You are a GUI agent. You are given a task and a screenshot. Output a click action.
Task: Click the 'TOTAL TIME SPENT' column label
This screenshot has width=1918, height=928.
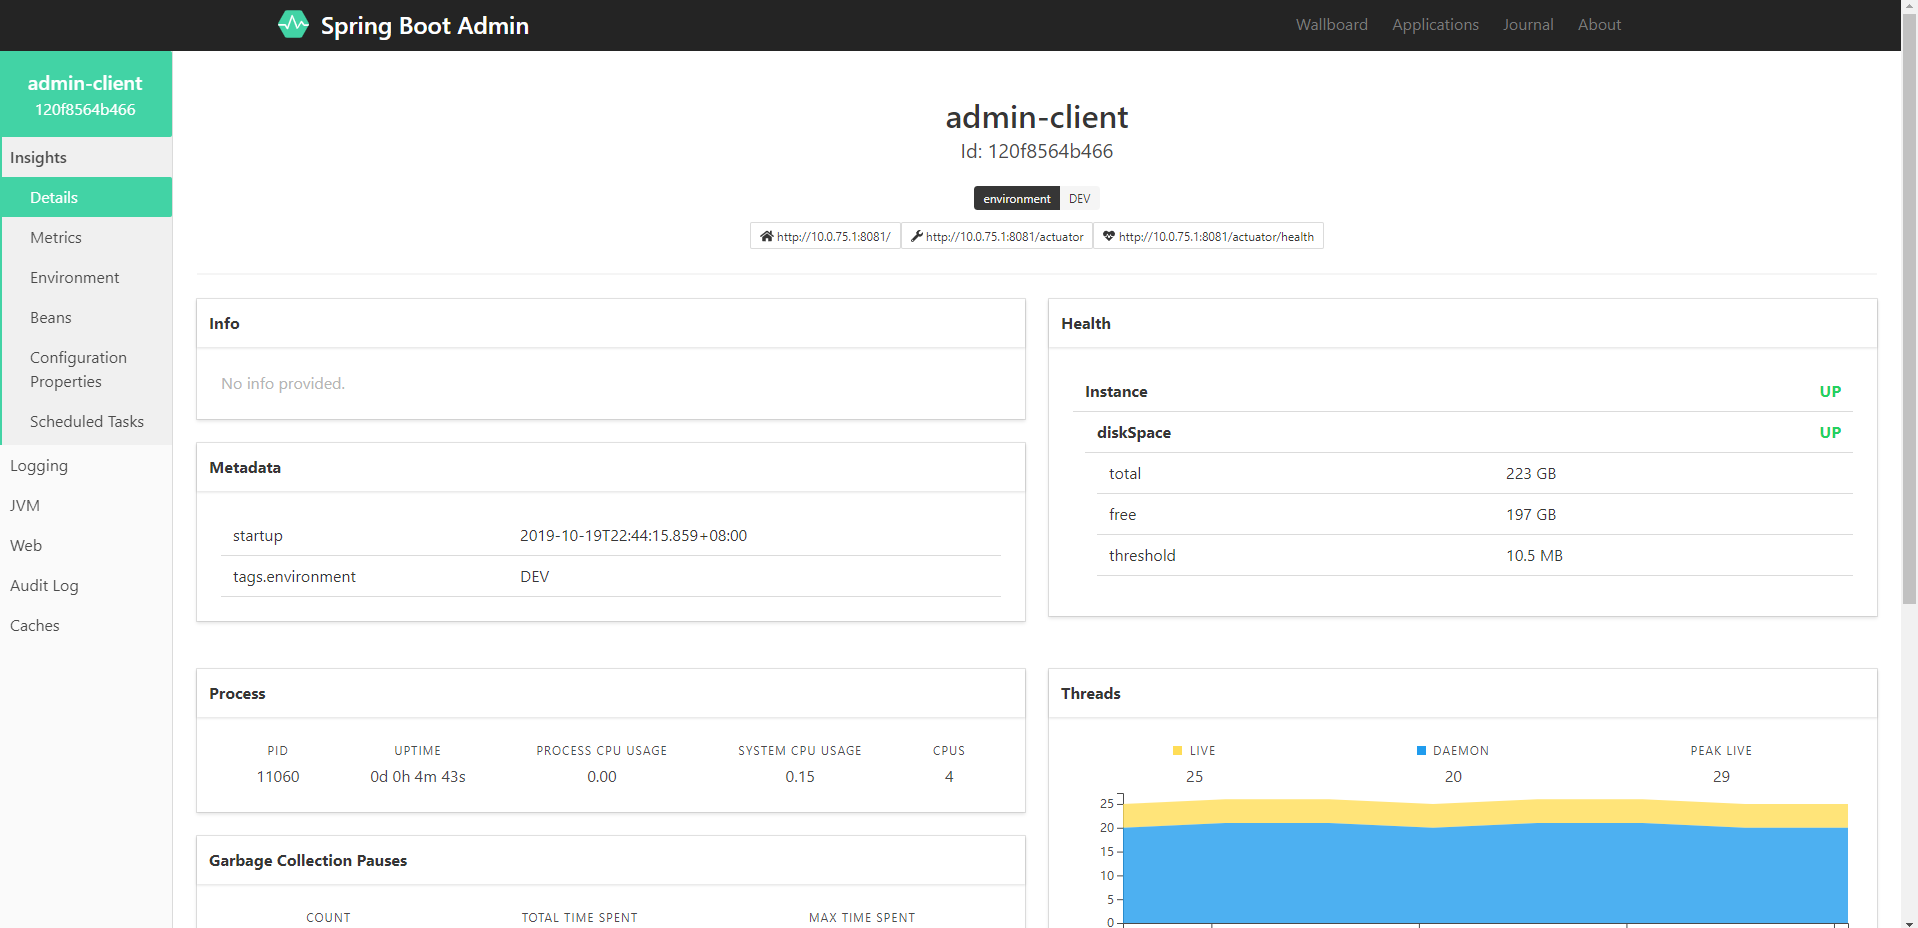[x=579, y=917]
